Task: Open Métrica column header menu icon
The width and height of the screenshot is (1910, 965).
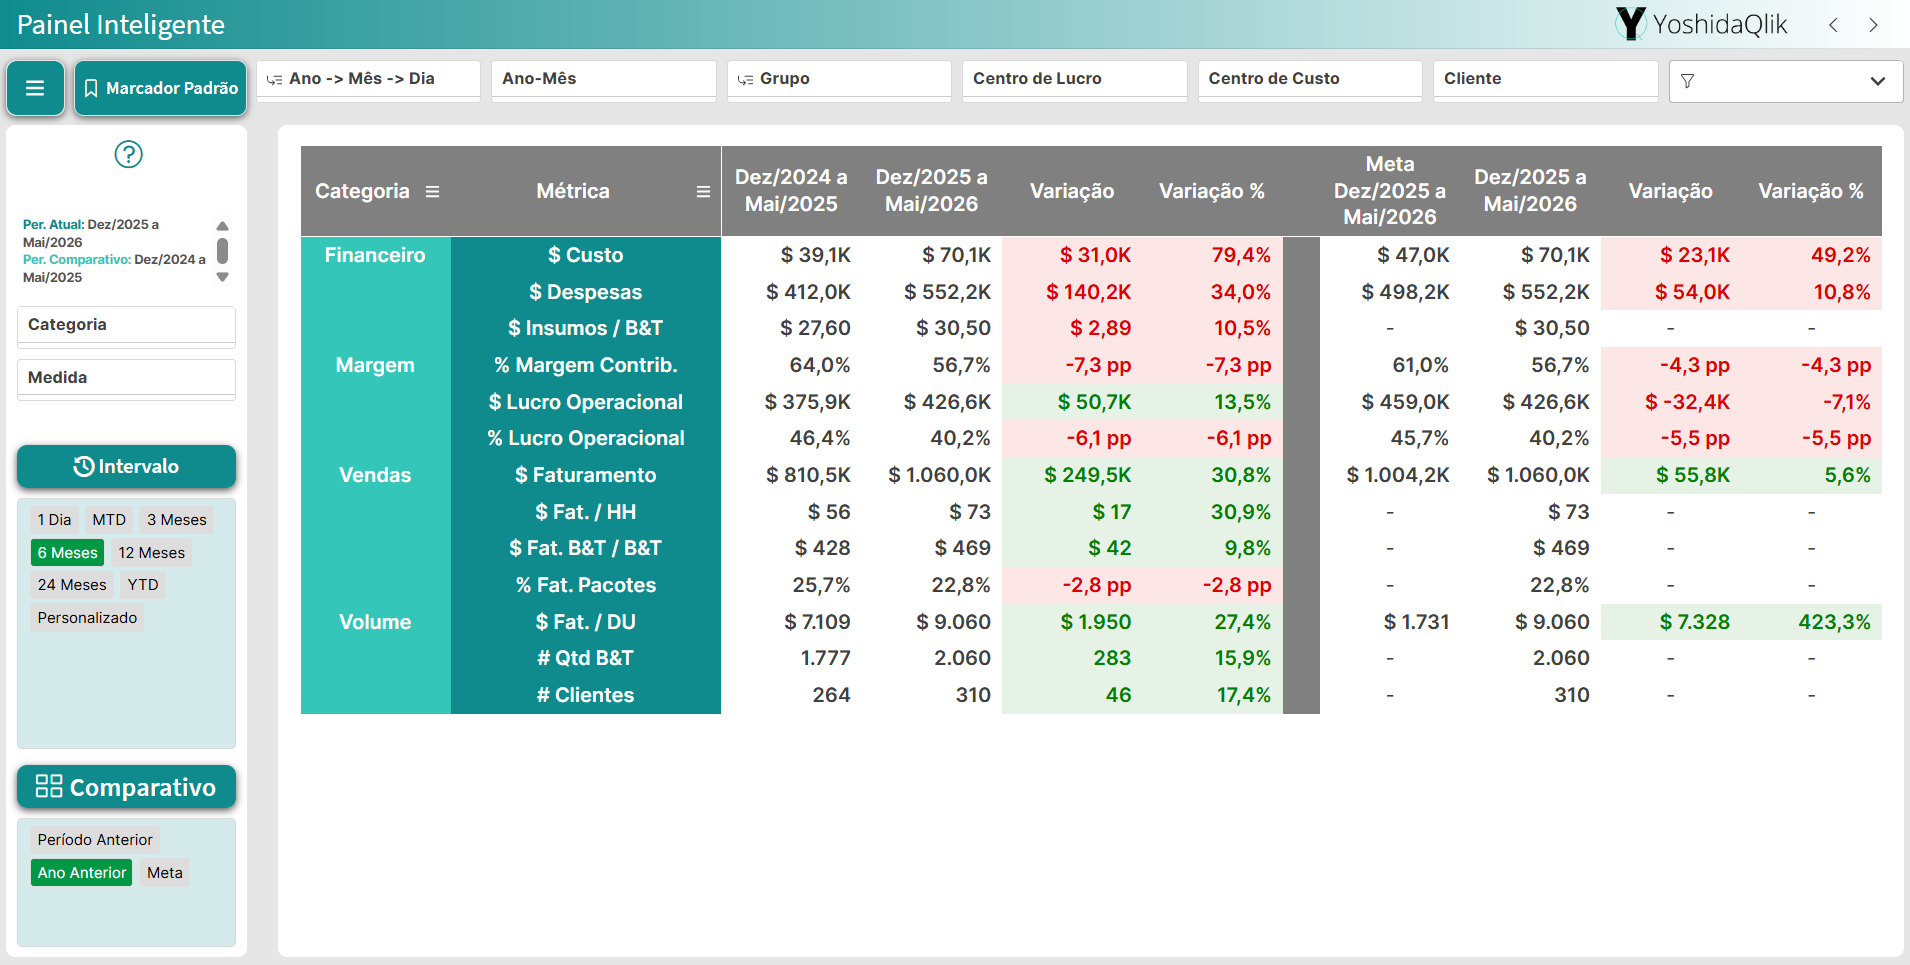Action: 703,191
